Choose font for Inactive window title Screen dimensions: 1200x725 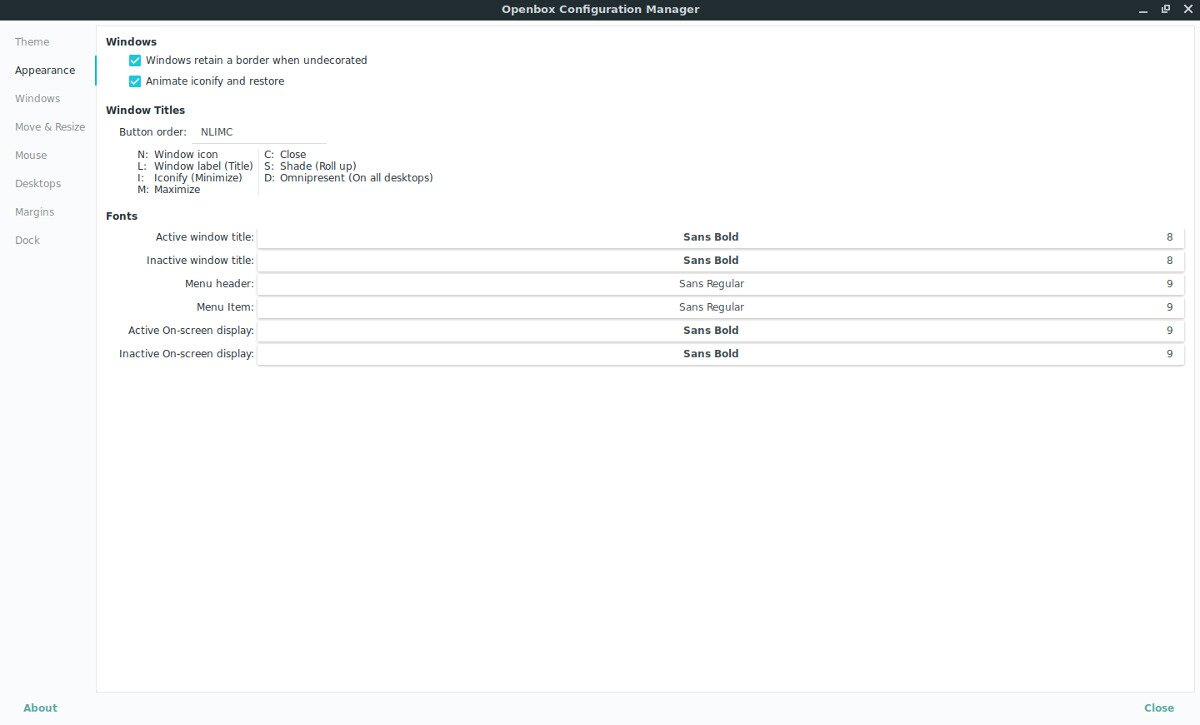click(x=720, y=260)
